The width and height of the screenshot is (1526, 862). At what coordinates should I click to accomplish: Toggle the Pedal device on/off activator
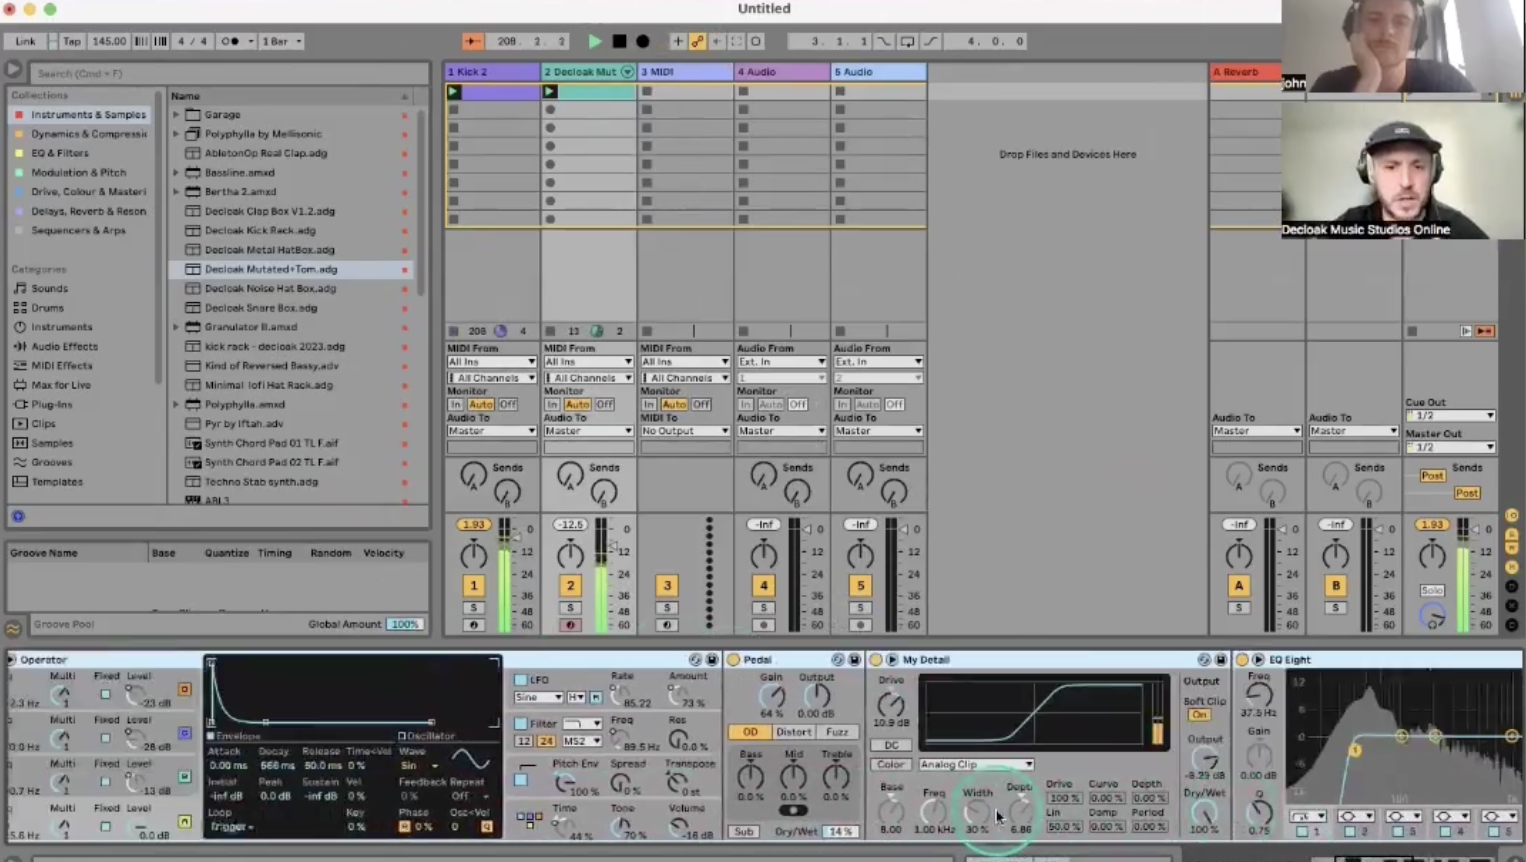pos(734,660)
